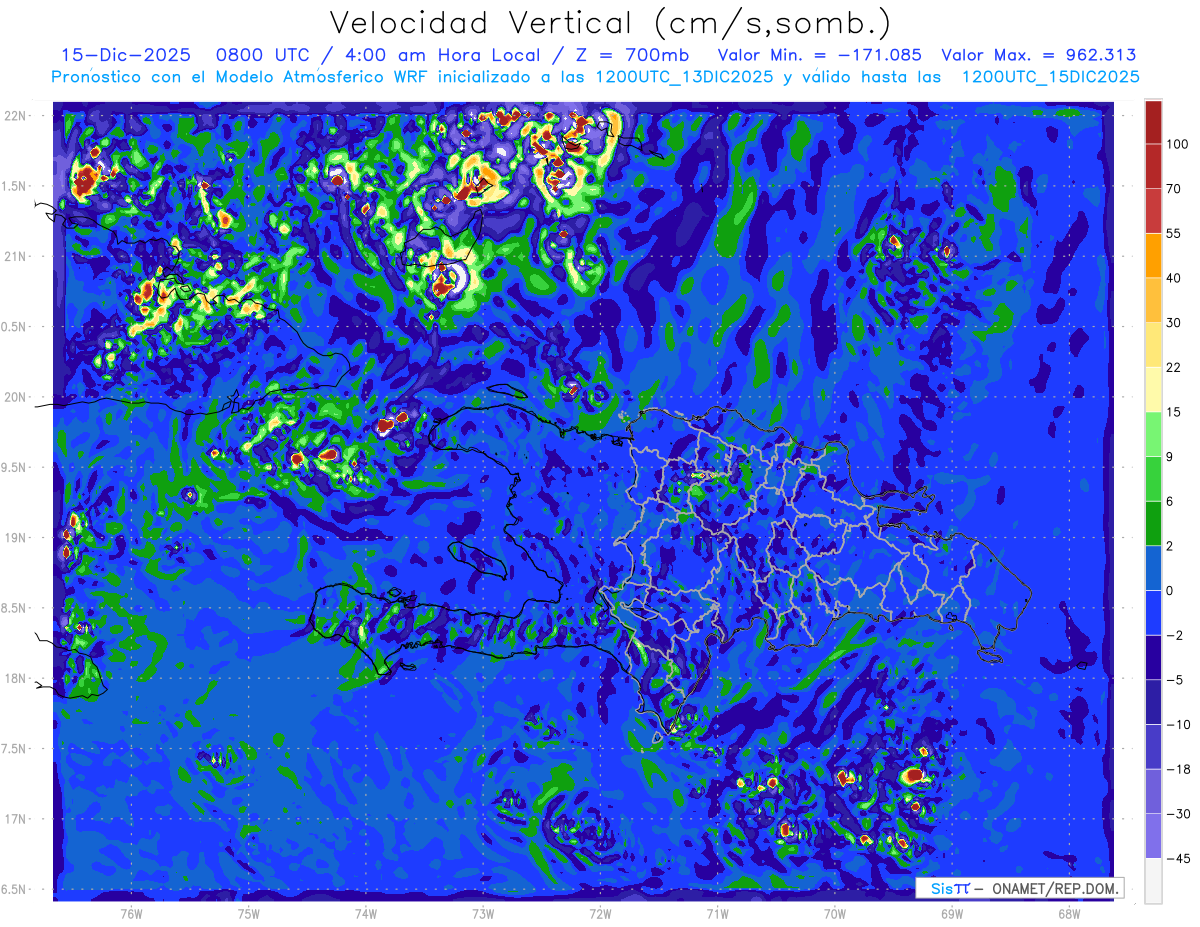Pick the light green colorbar segment between 9 and 15
1200x927 pixels.
(x=1153, y=434)
